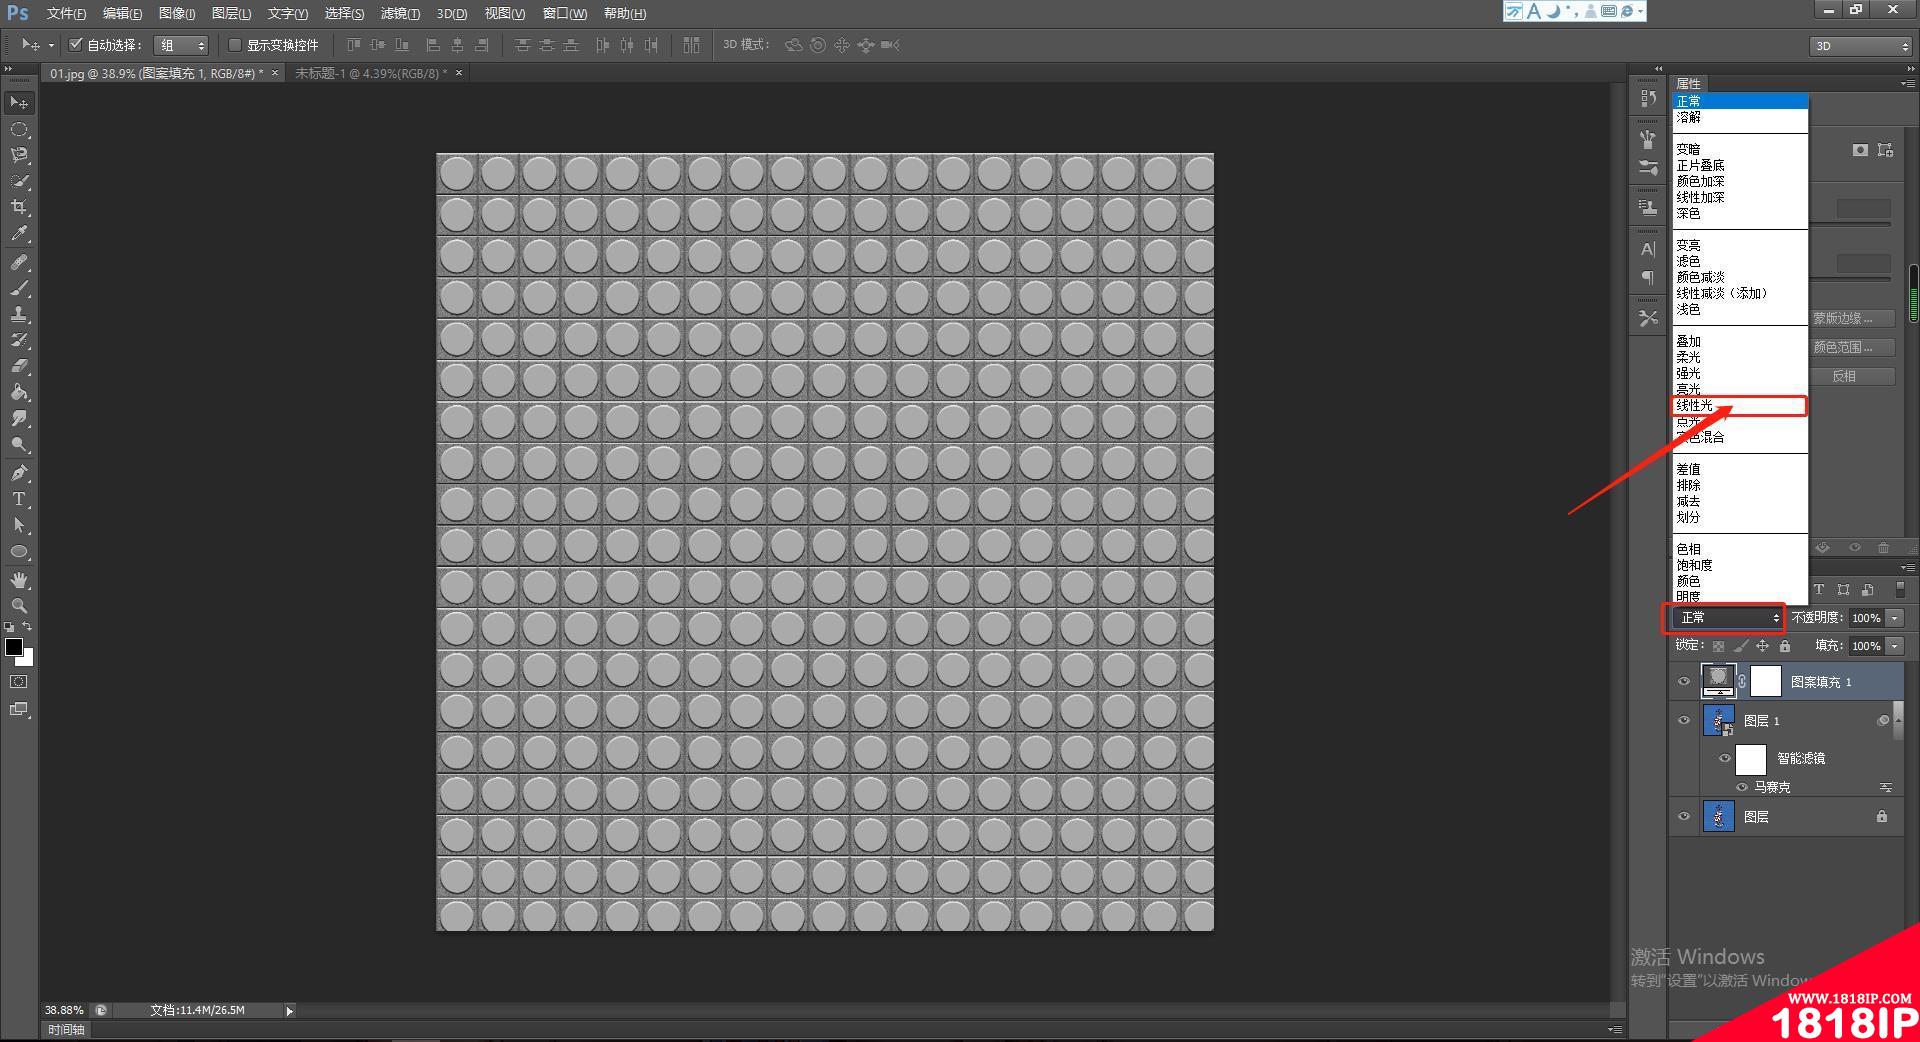1920x1042 pixels.
Task: Select the Brush tool
Action: [x=19, y=288]
